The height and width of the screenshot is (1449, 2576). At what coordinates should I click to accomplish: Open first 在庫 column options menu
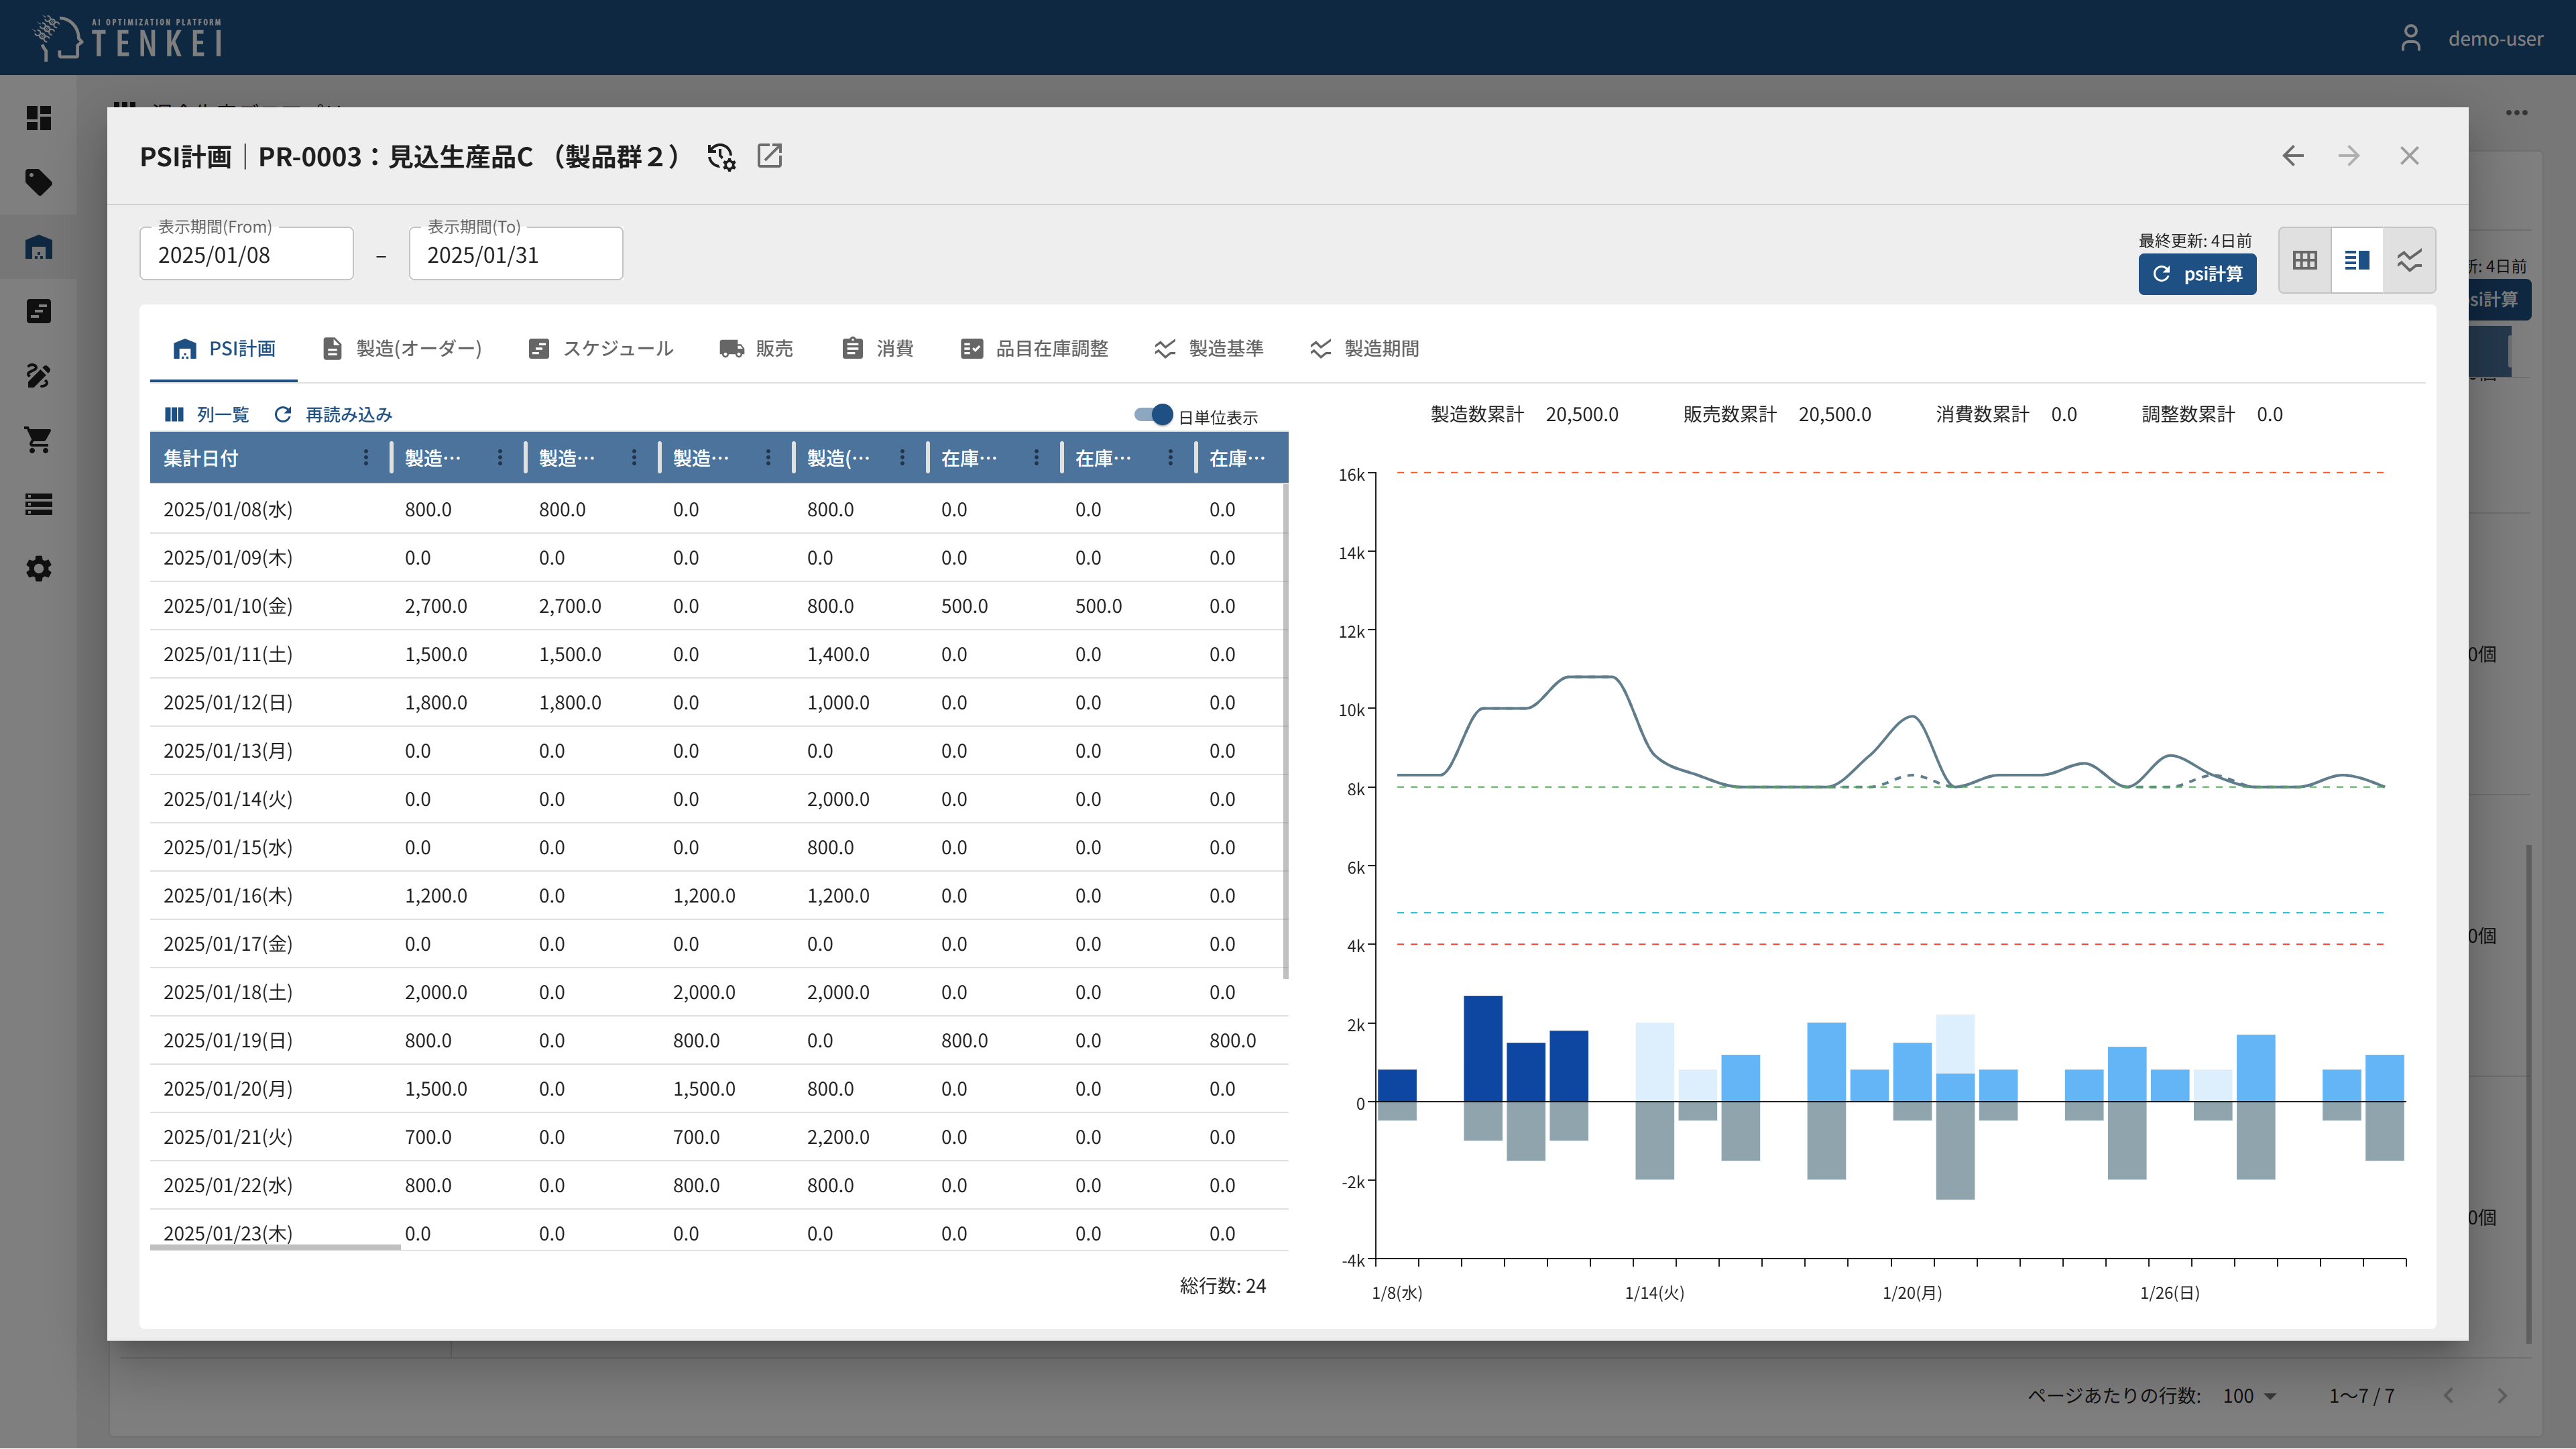coord(1036,458)
